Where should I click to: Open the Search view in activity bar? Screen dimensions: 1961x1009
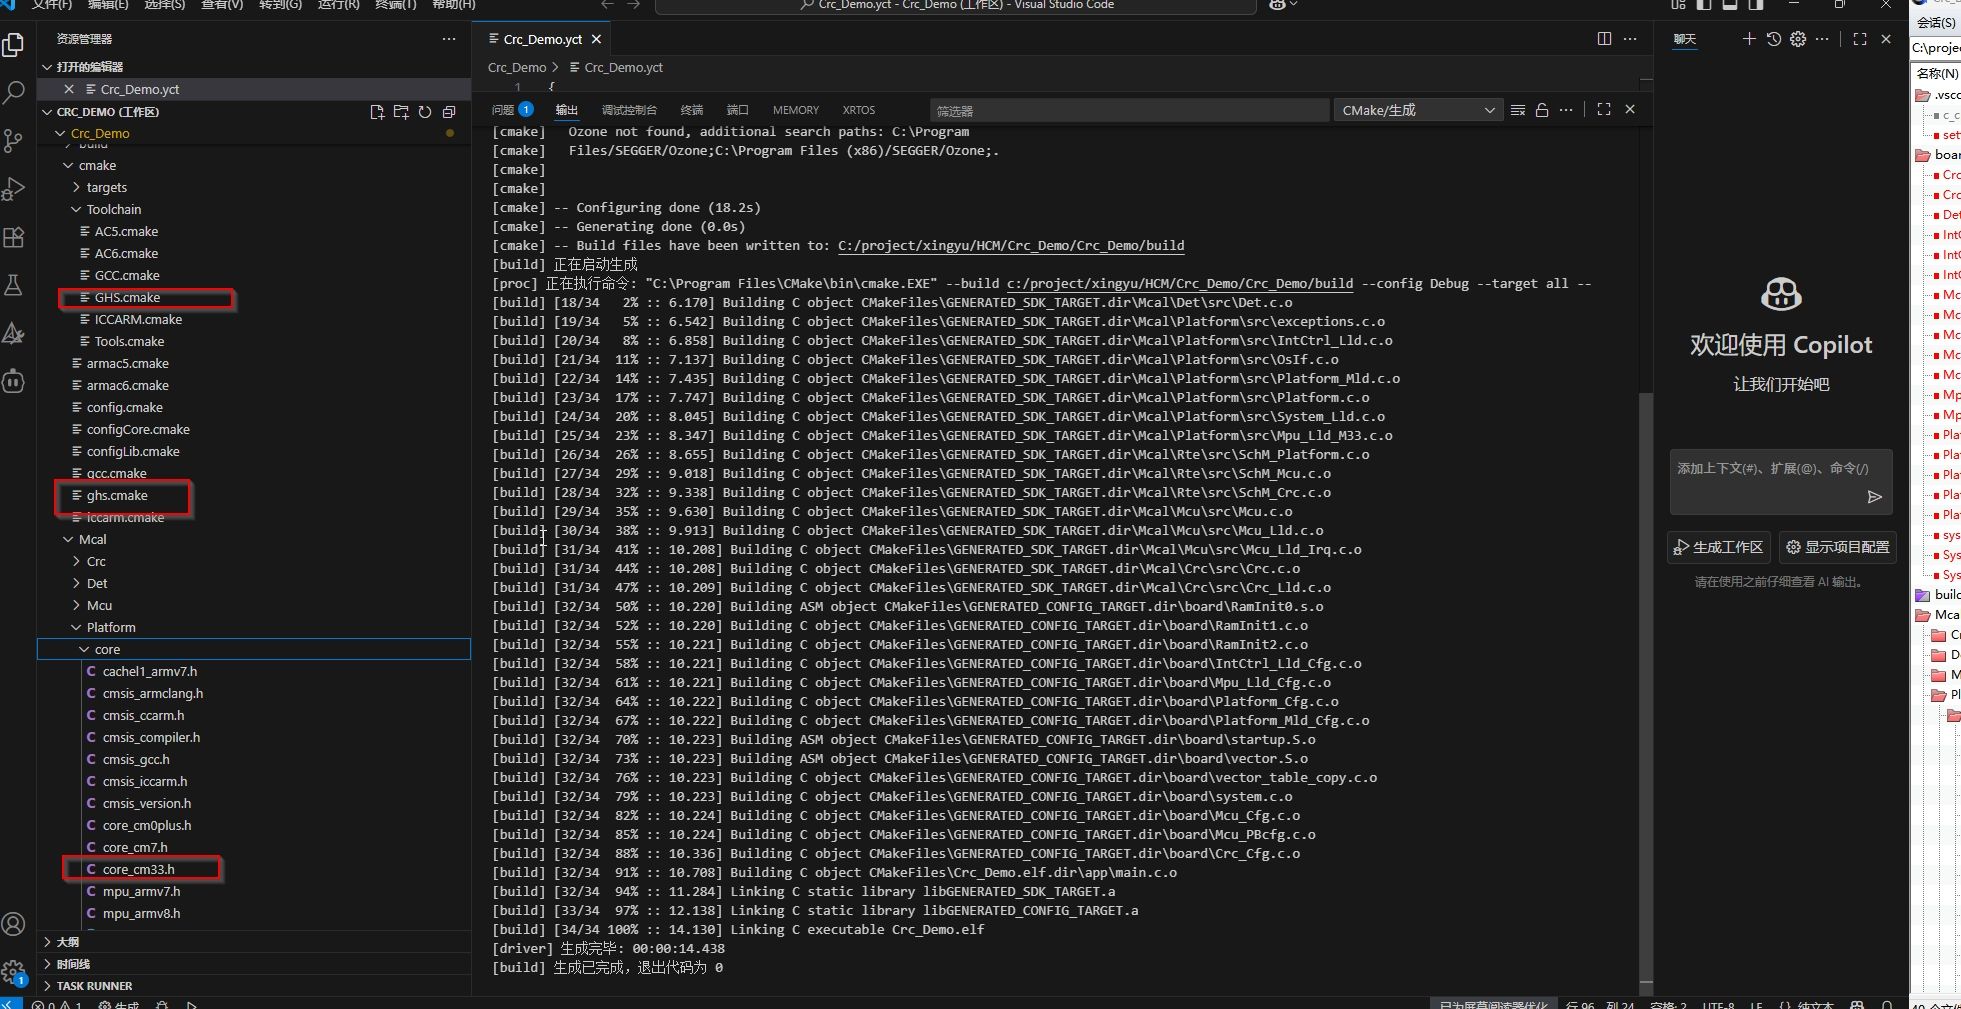click(x=14, y=93)
